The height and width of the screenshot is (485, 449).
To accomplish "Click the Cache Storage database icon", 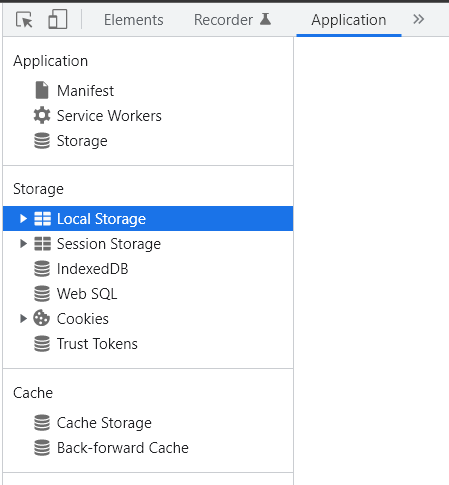I will click(42, 423).
